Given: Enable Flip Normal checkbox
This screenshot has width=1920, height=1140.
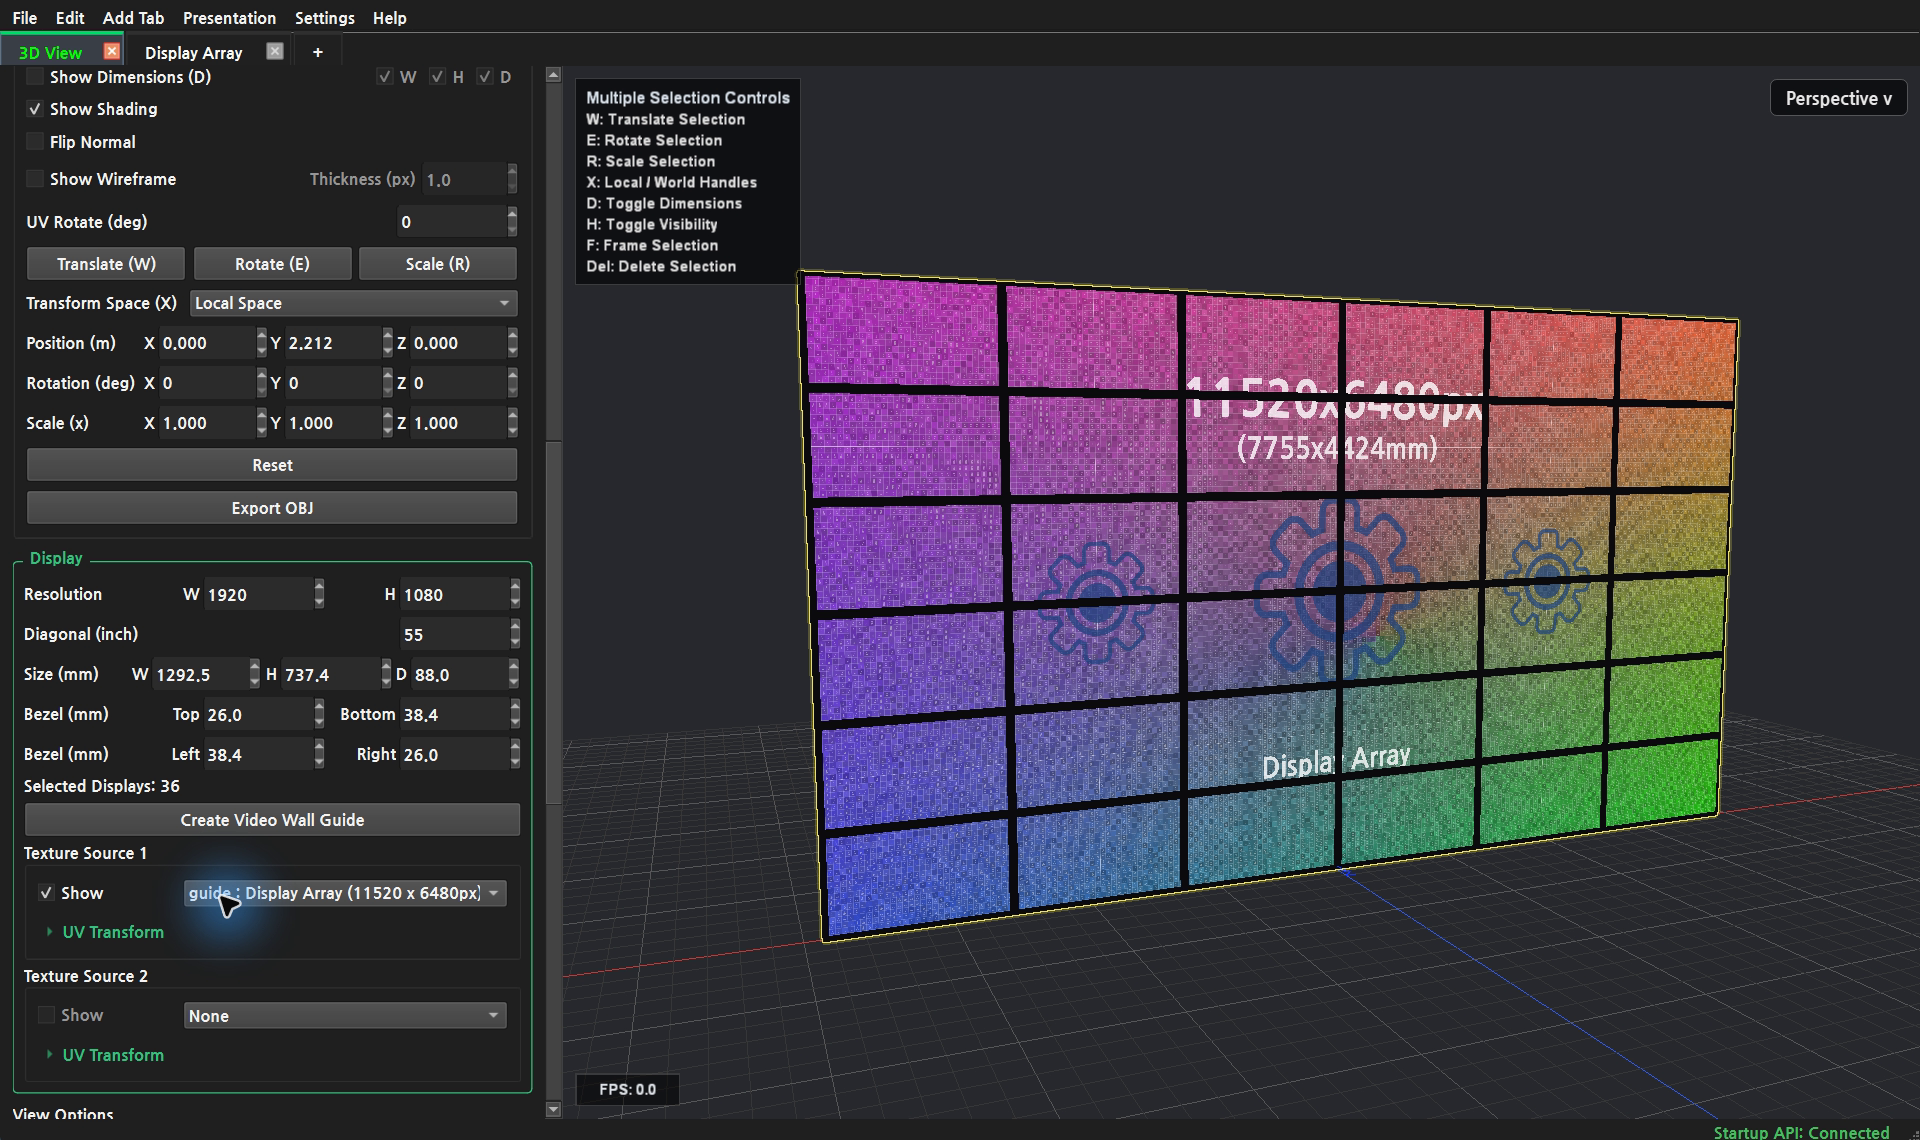Looking at the screenshot, I should [x=35, y=142].
